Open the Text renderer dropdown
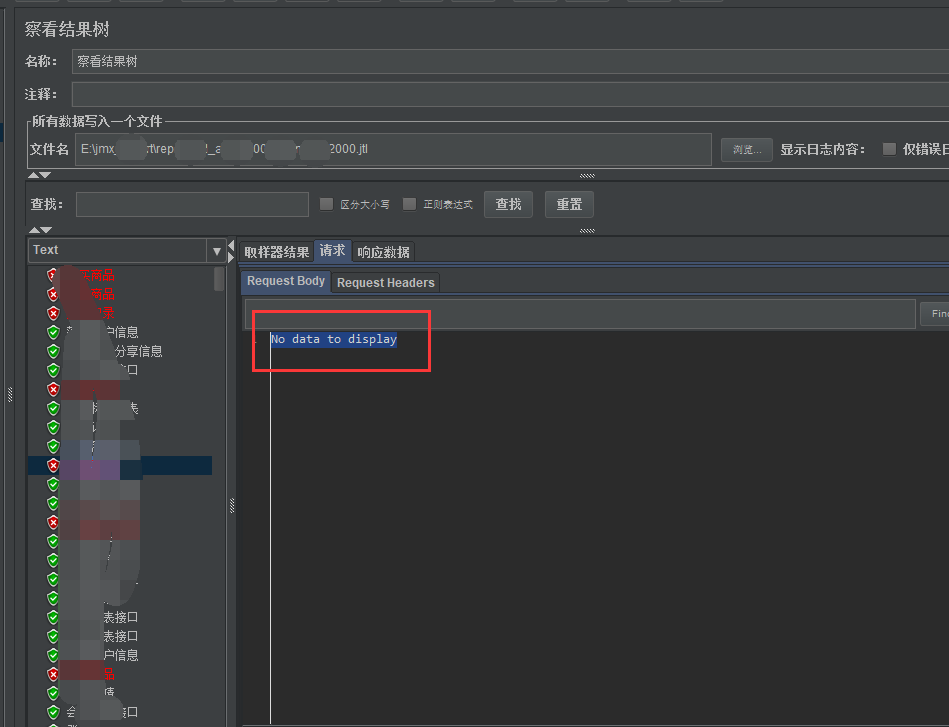 [x=215, y=249]
